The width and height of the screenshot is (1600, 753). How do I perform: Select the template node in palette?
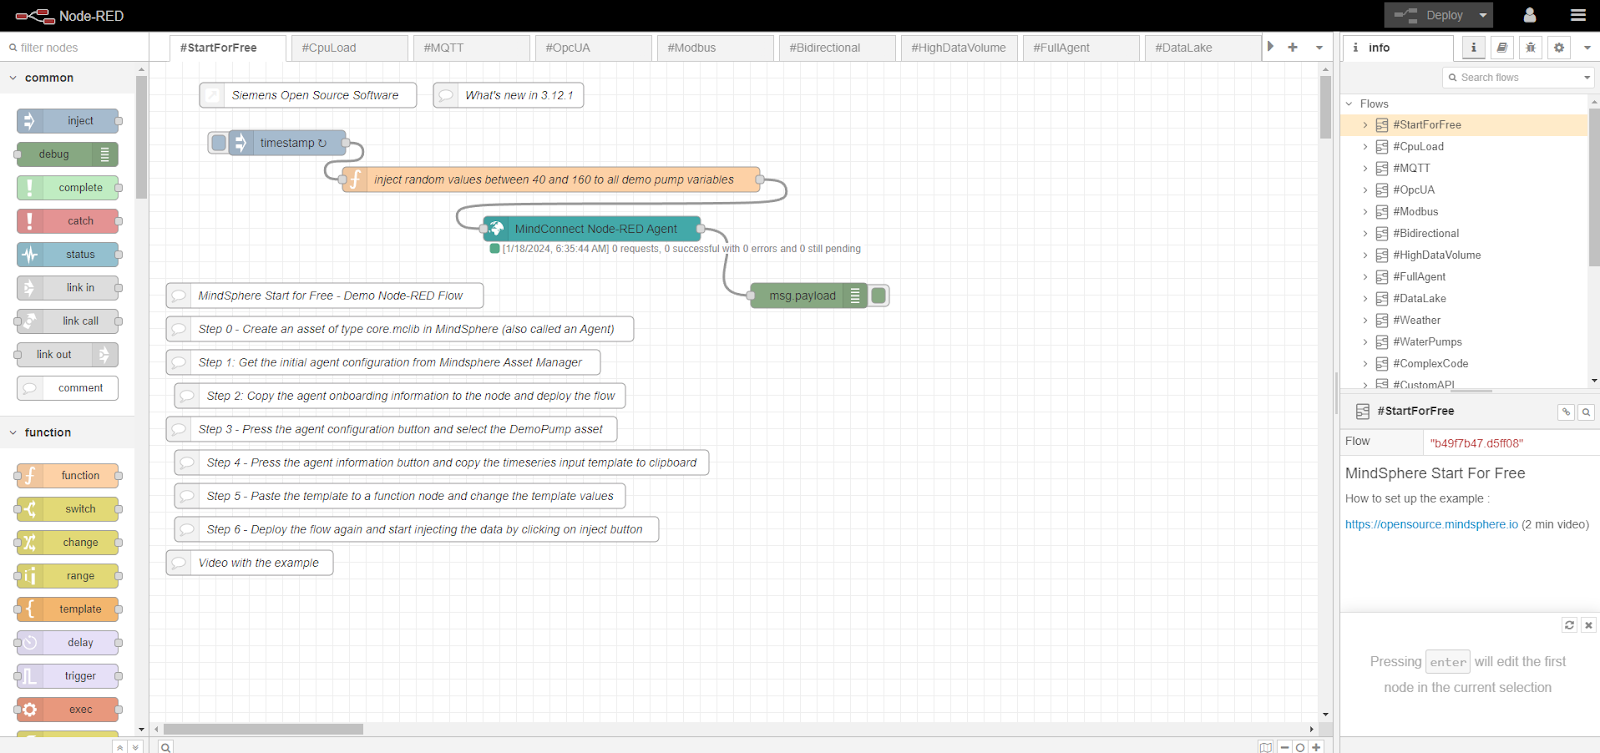(68, 609)
